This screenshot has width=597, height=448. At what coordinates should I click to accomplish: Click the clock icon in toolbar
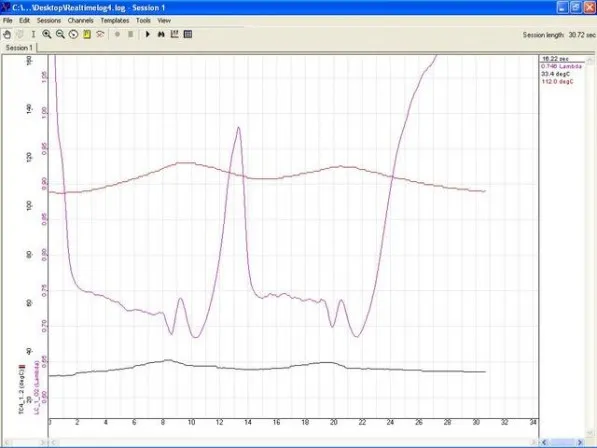[73, 35]
